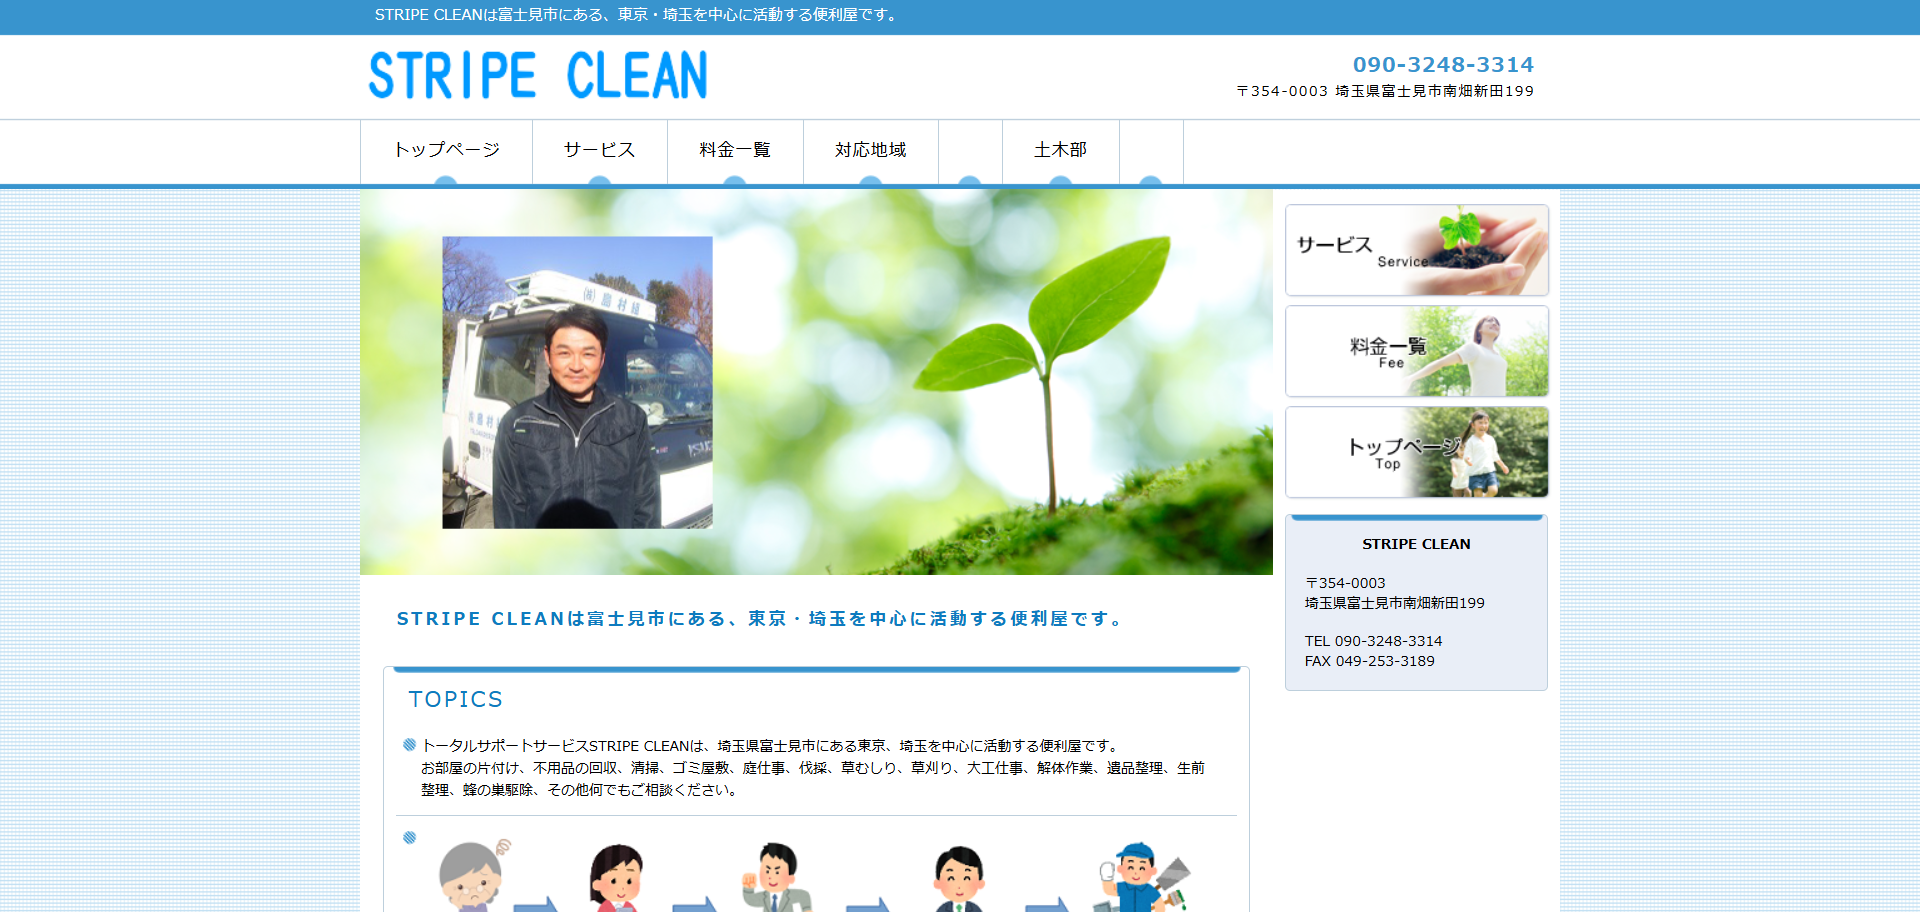
Task: Click the top banner tagline text
Action: point(637,15)
